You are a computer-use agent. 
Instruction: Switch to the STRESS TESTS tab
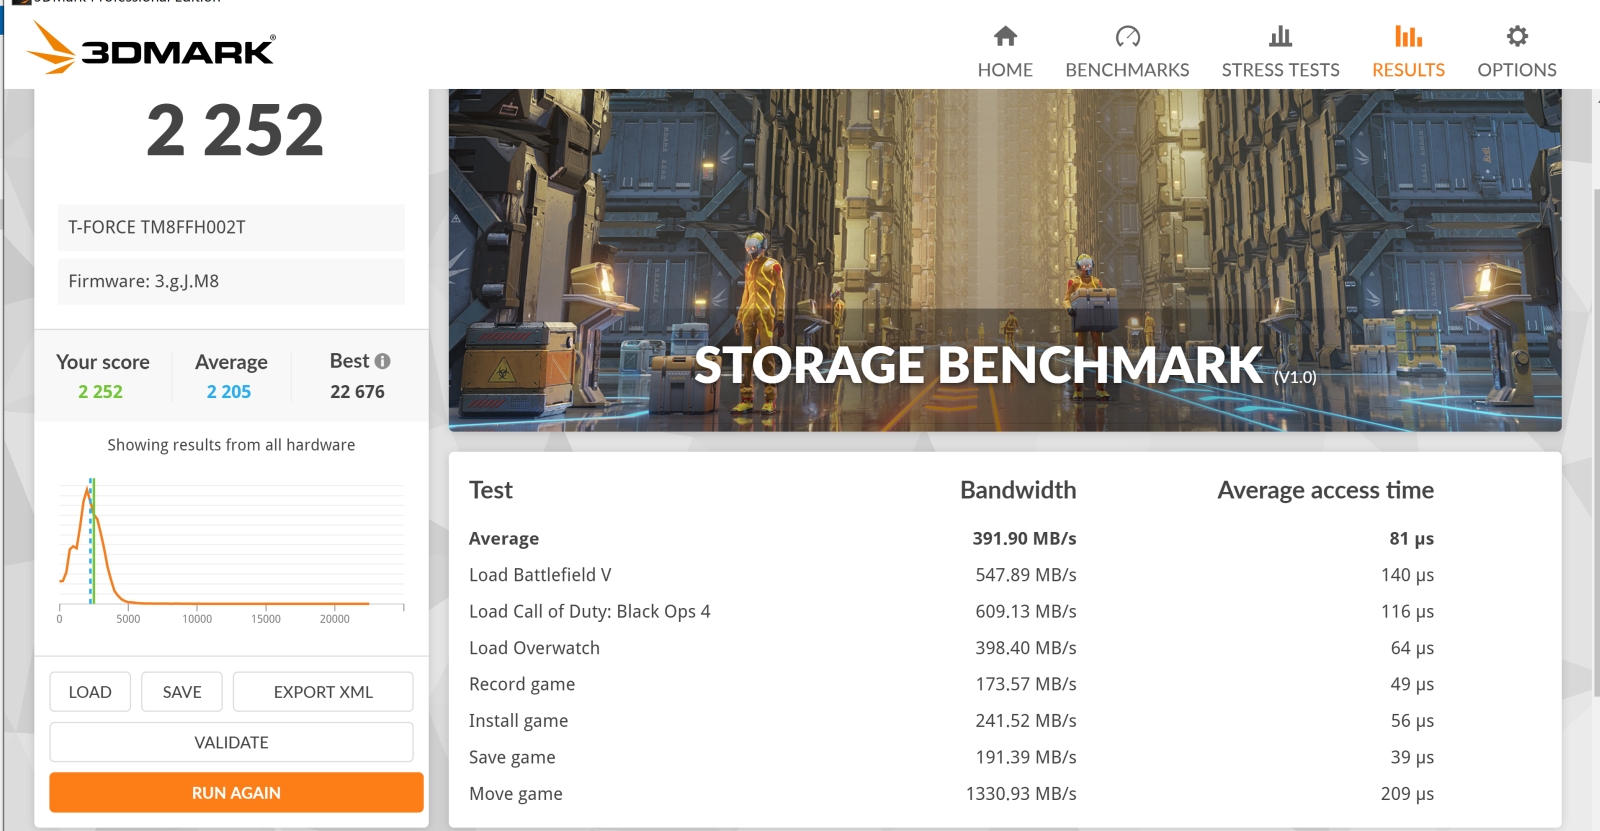point(1280,70)
